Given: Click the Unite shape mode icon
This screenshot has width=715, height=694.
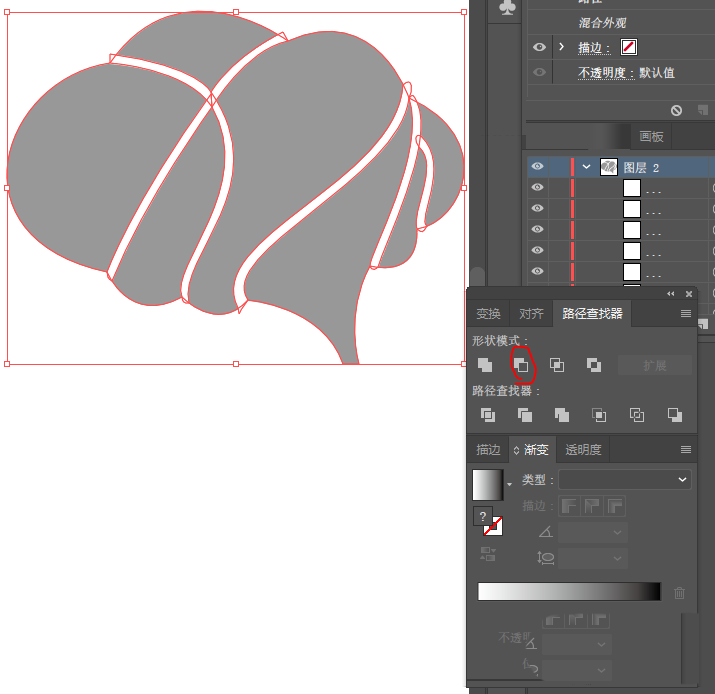Looking at the screenshot, I should click(485, 365).
